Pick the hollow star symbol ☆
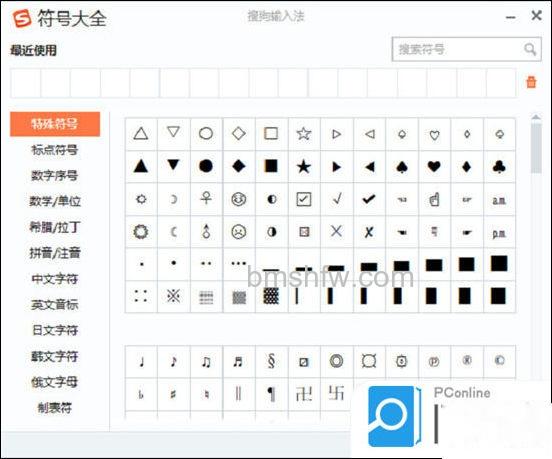This screenshot has height=459, width=552. coord(304,134)
